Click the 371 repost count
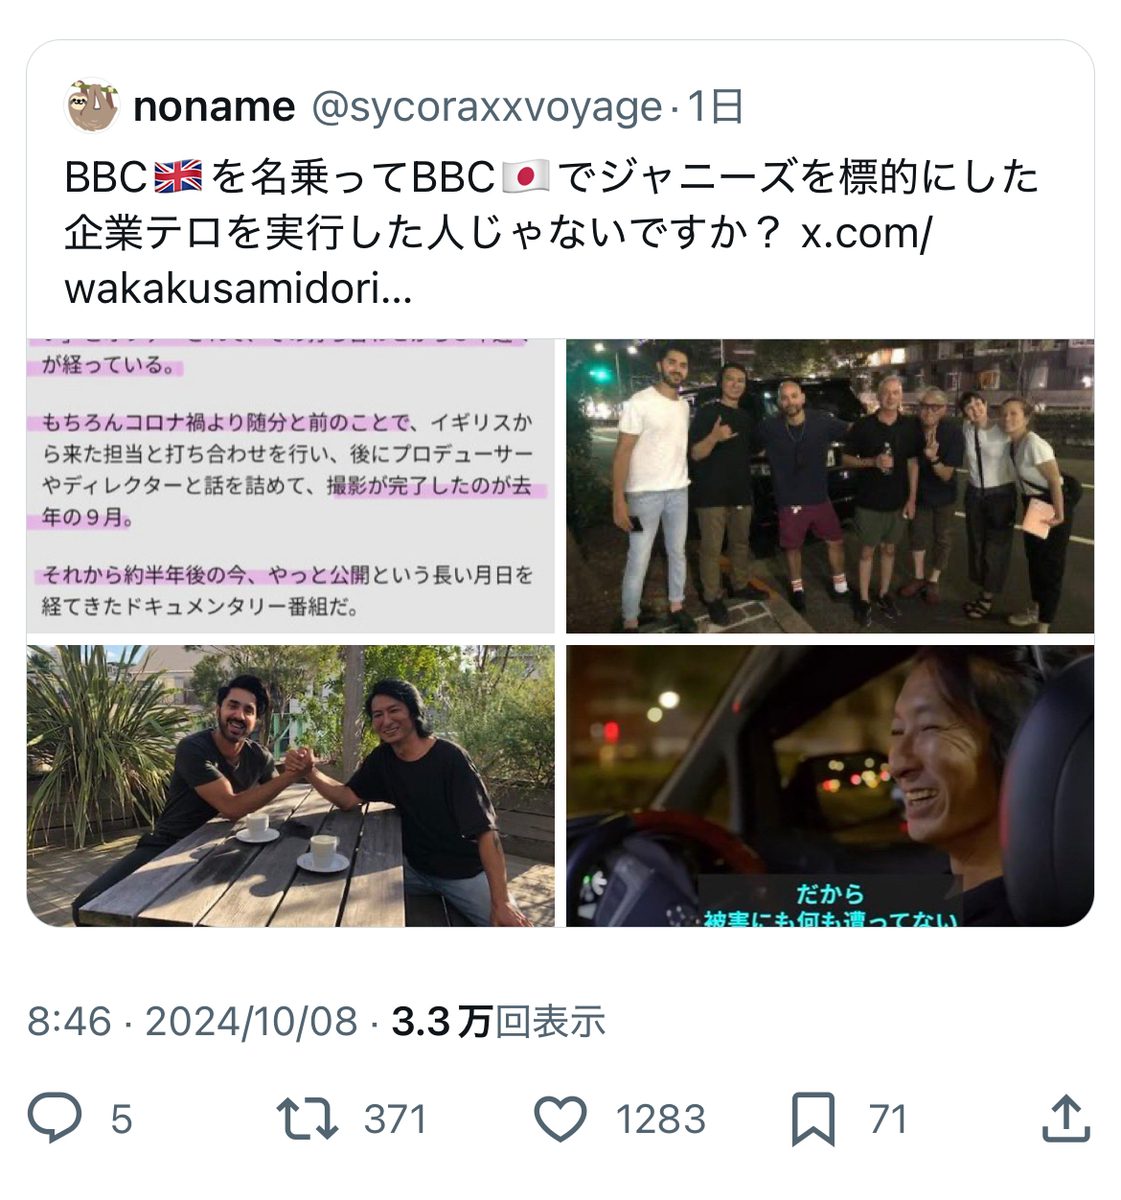Image resolution: width=1121 pixels, height=1200 pixels. 395,1119
